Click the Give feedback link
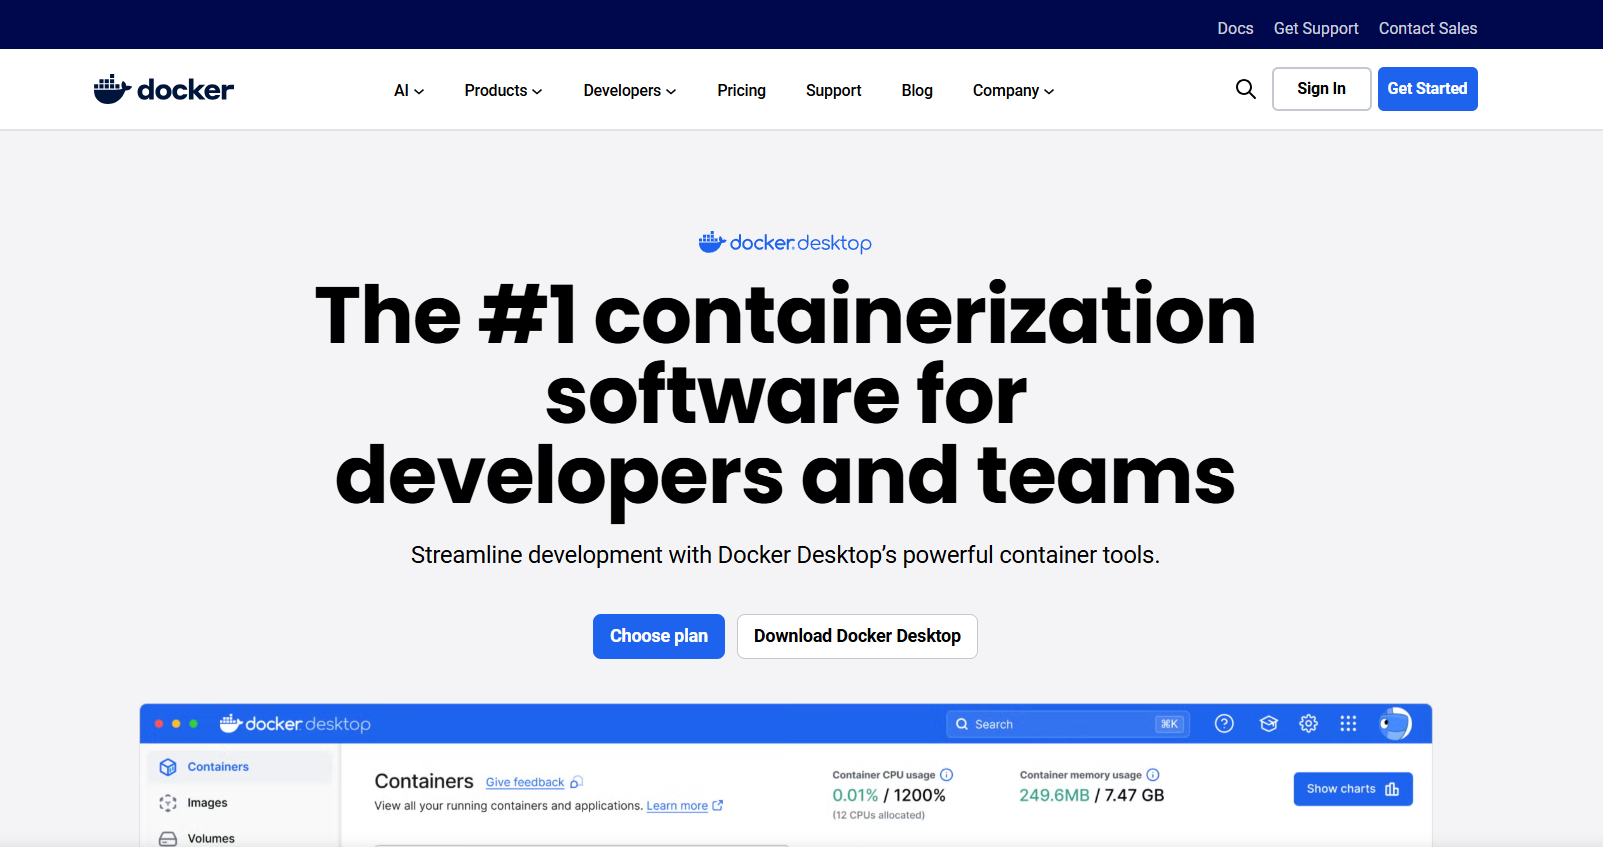This screenshot has height=847, width=1603. tap(525, 783)
